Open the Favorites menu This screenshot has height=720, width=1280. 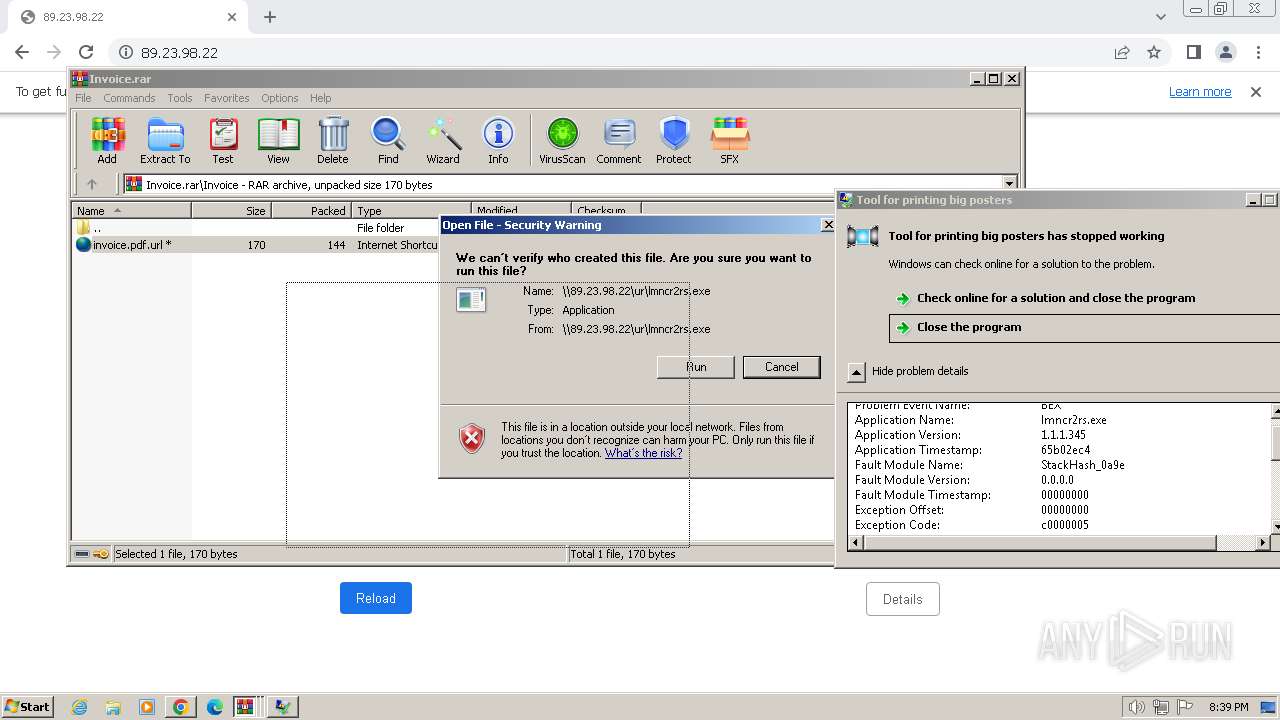[227, 98]
